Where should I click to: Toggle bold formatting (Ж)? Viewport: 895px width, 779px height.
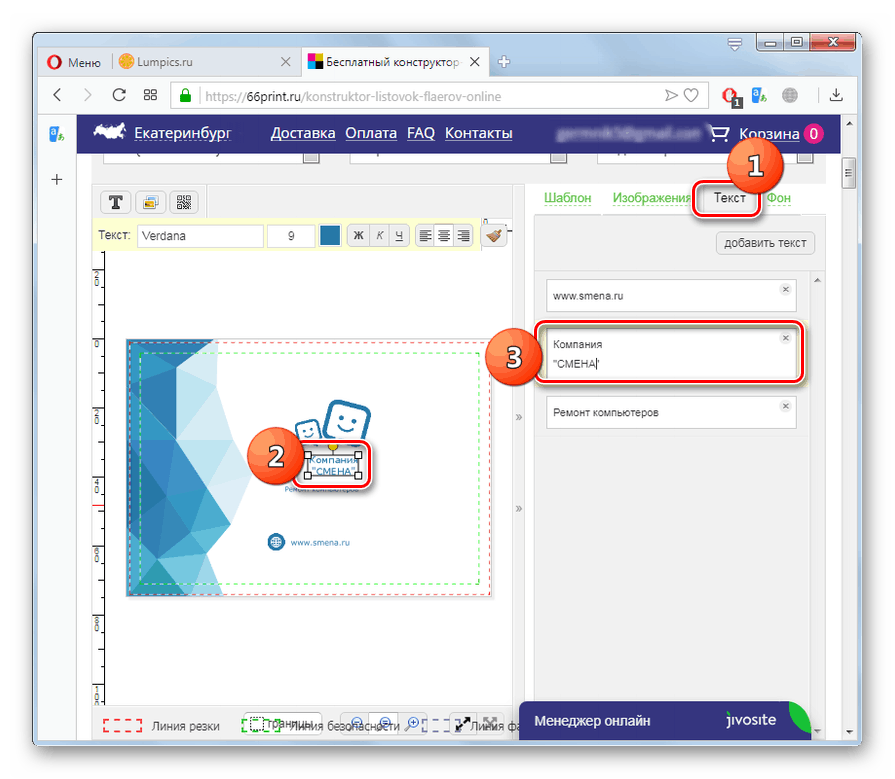pyautogui.click(x=358, y=236)
